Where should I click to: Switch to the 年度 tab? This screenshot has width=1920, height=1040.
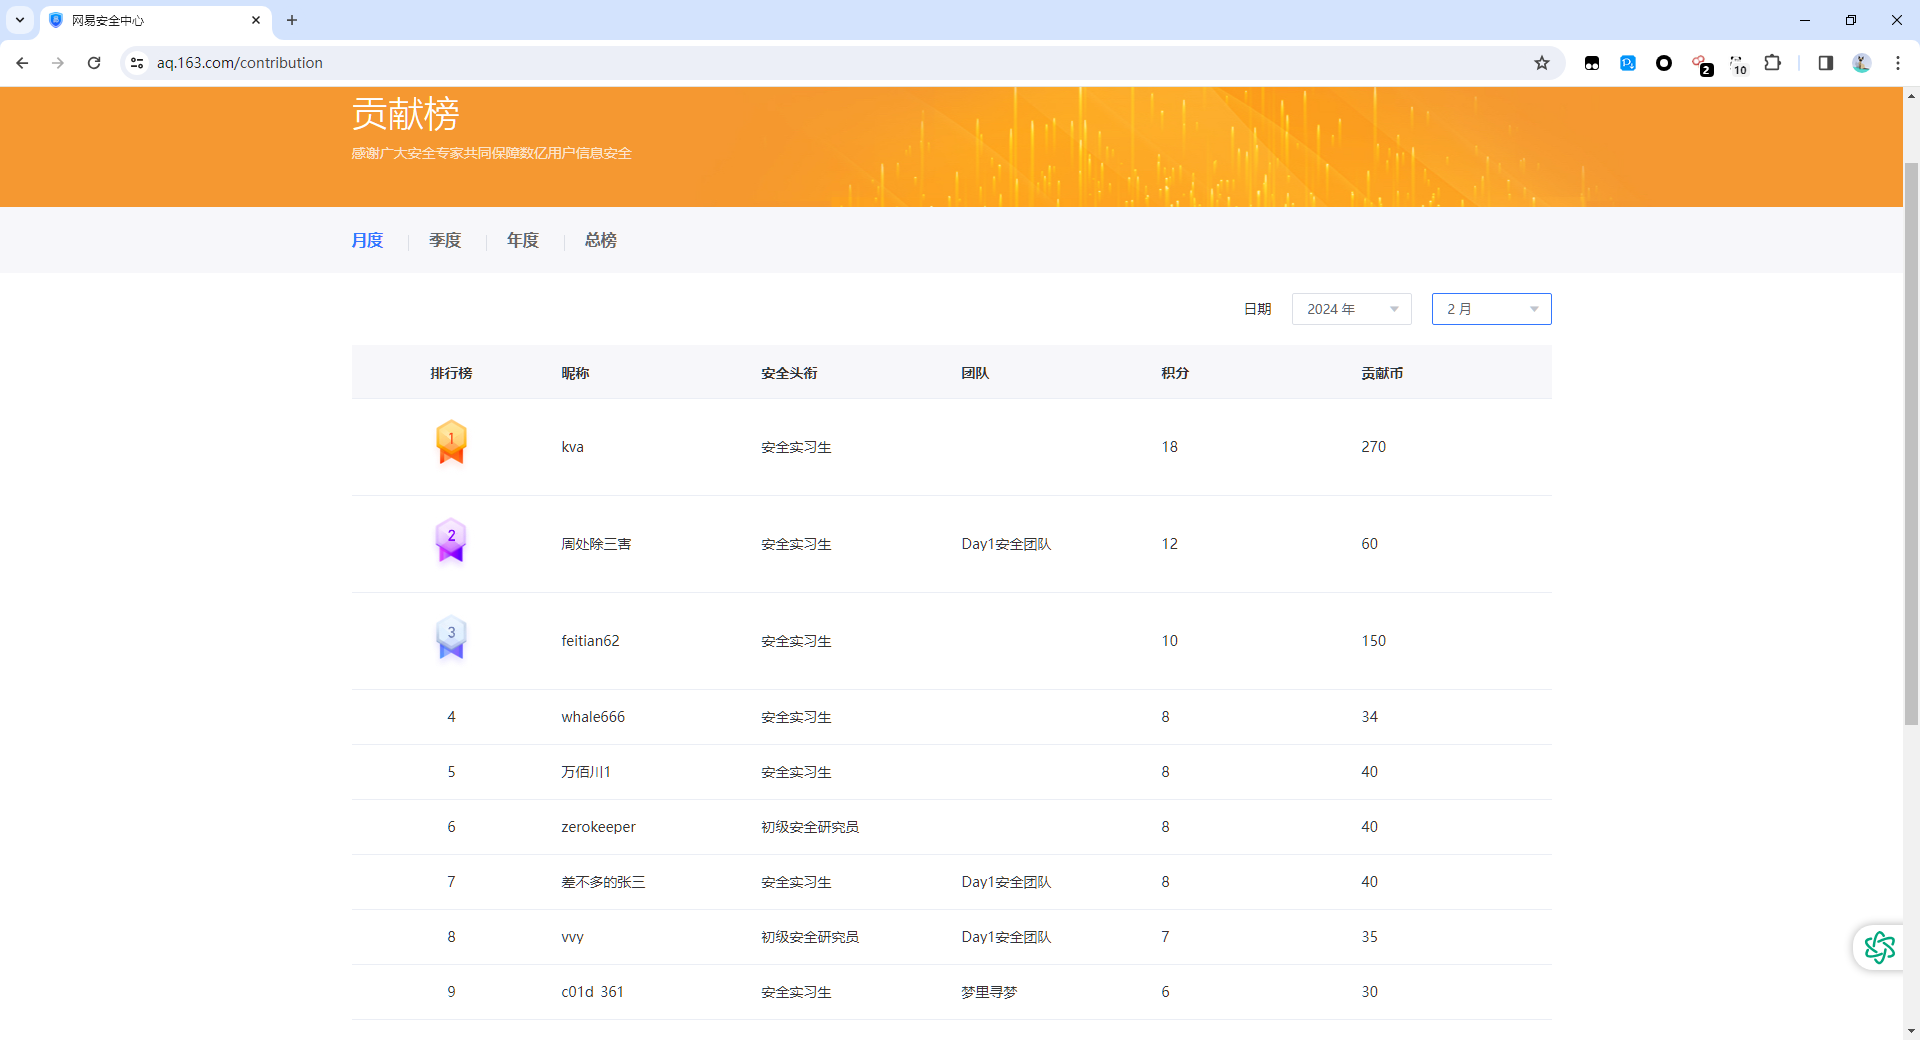[x=523, y=240]
